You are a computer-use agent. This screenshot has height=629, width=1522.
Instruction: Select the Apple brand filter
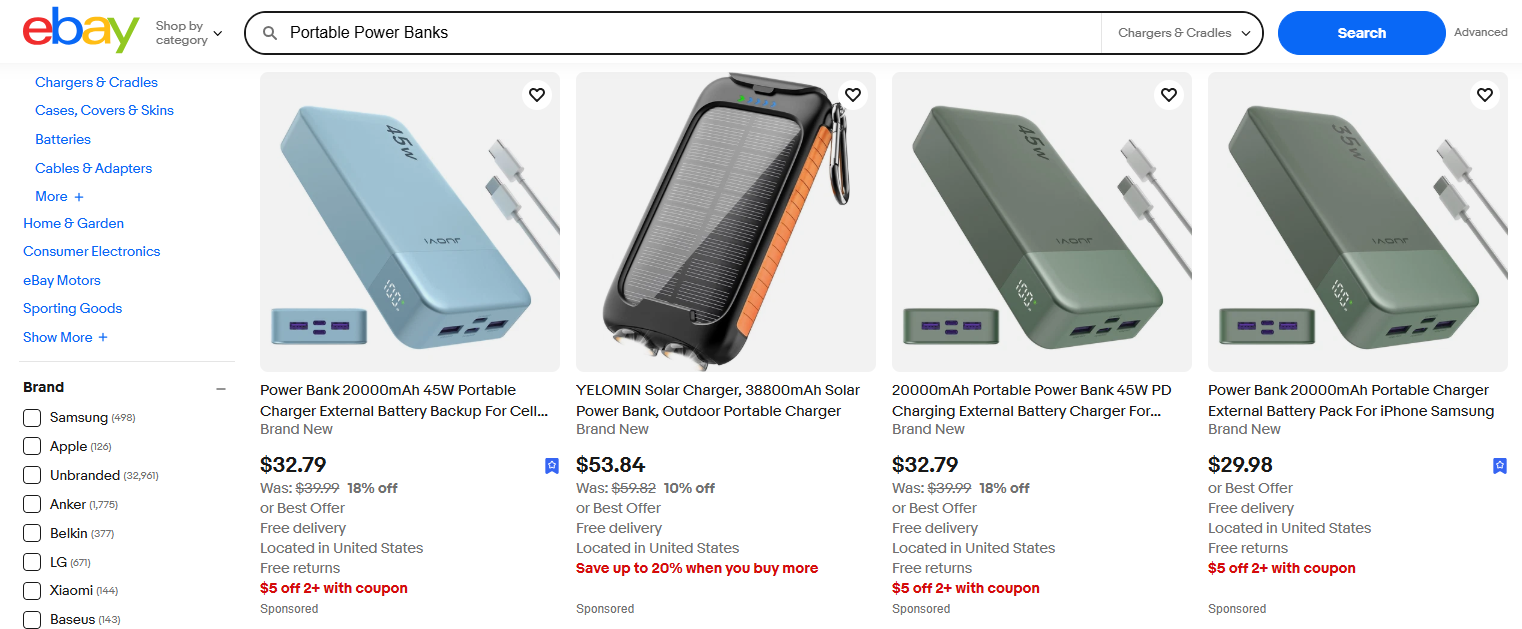[x=31, y=446]
